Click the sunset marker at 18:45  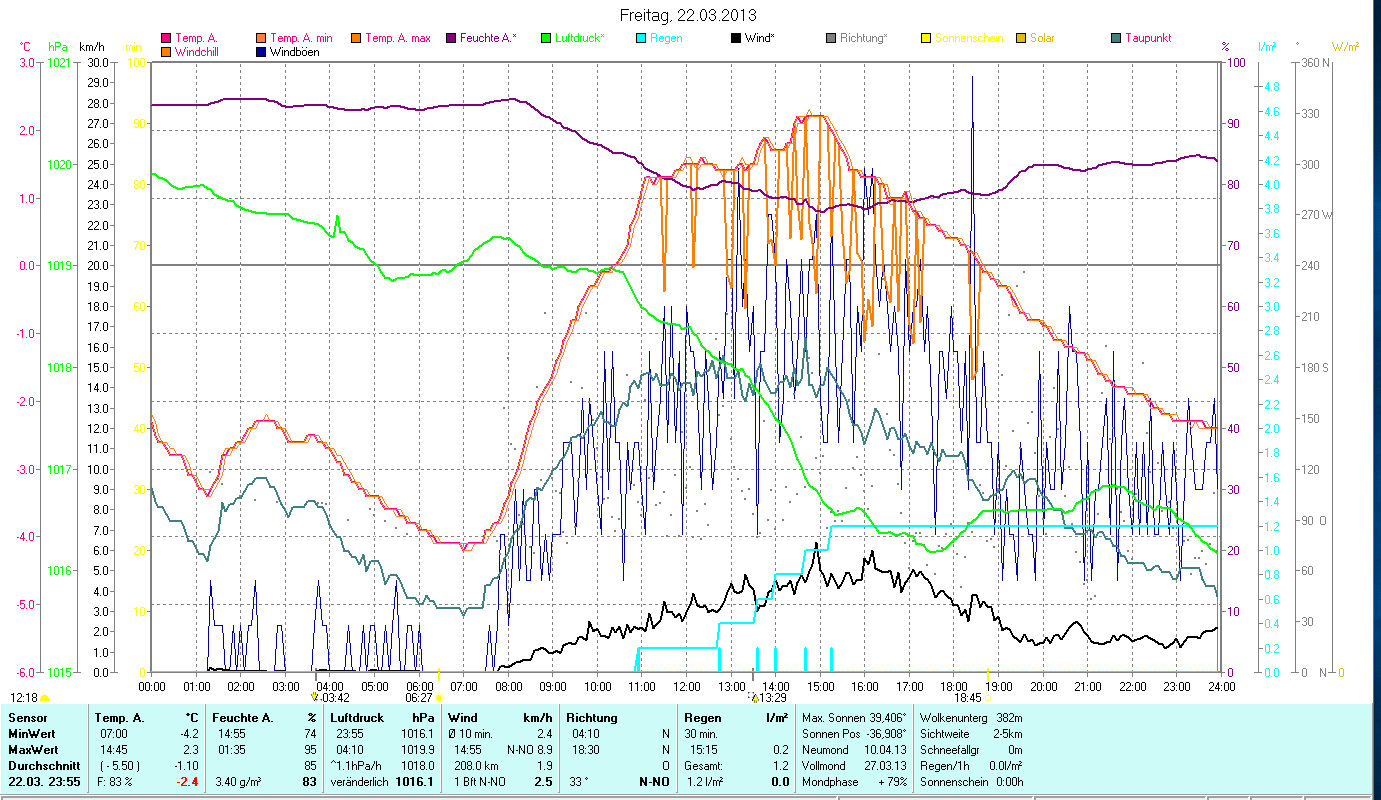pyautogui.click(x=988, y=698)
